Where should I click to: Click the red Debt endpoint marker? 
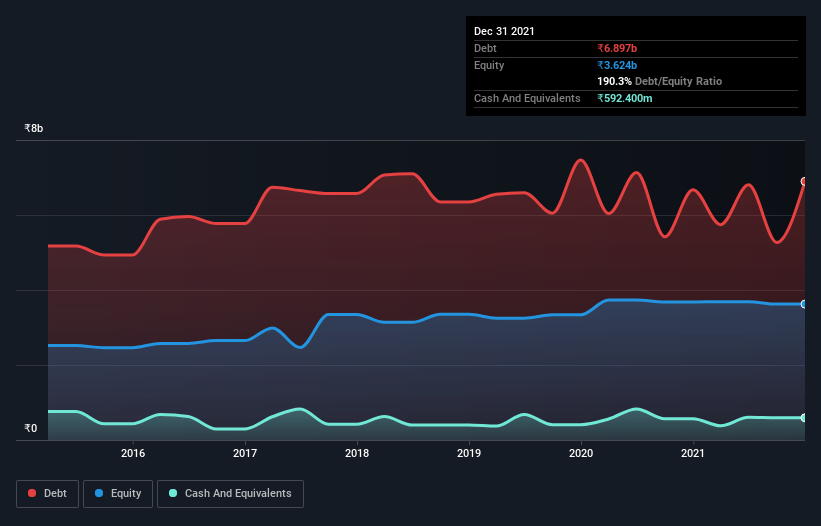[804, 182]
